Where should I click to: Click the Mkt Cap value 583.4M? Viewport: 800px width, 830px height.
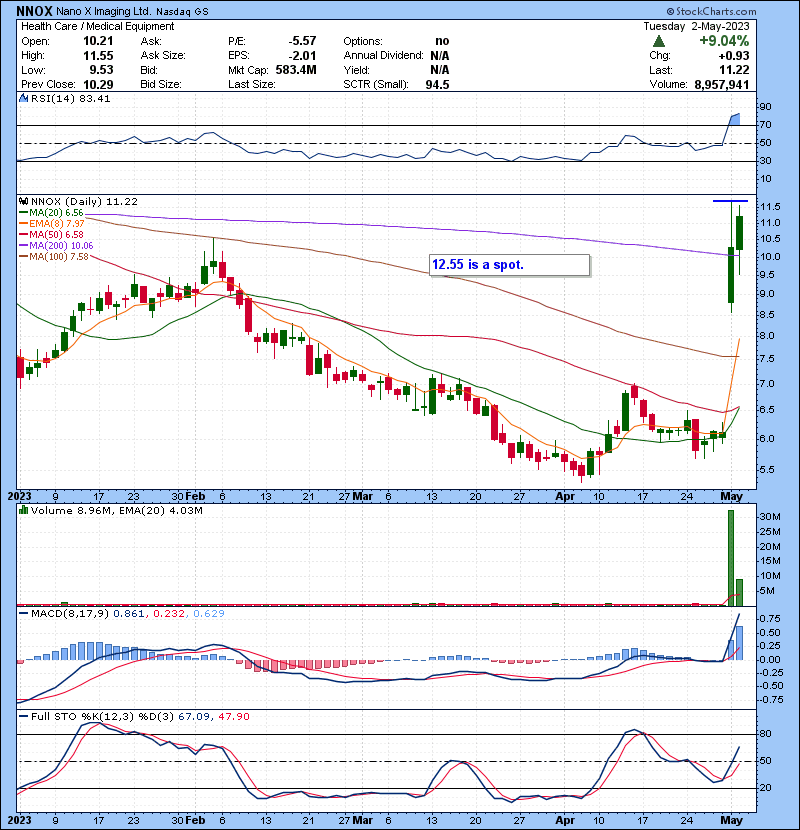296,70
